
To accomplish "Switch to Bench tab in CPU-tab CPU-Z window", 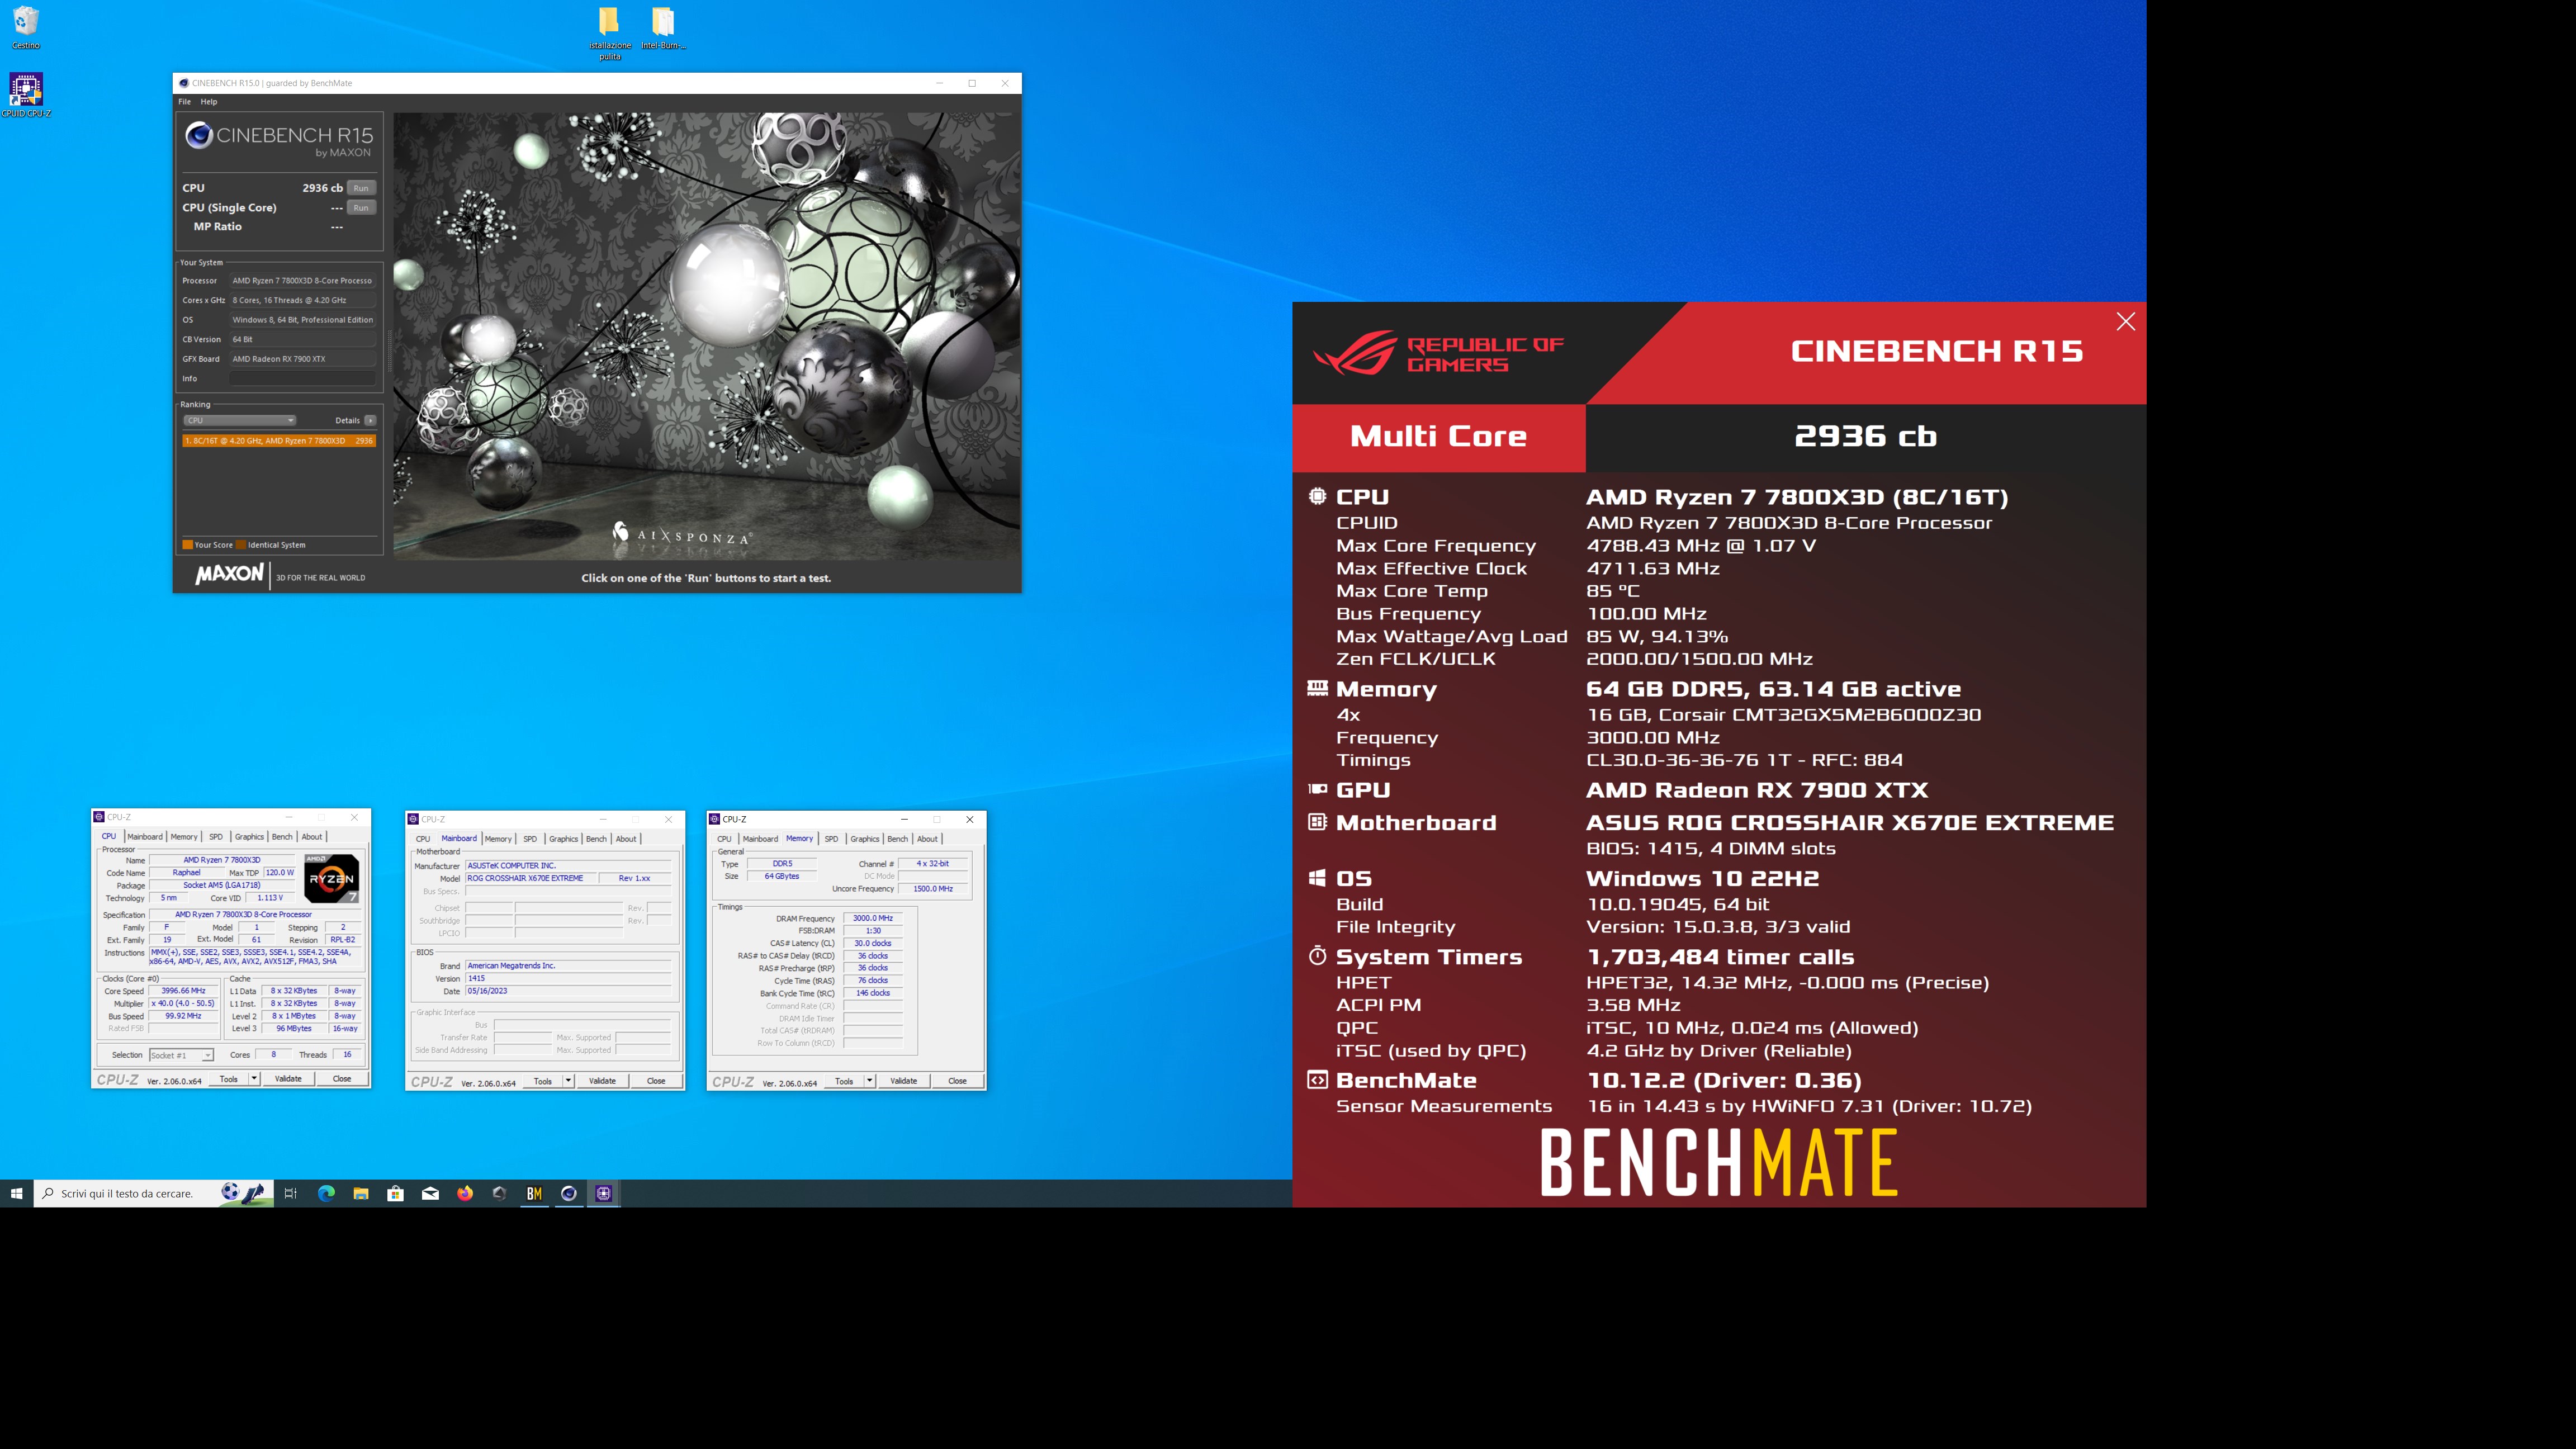I will pos(282,837).
